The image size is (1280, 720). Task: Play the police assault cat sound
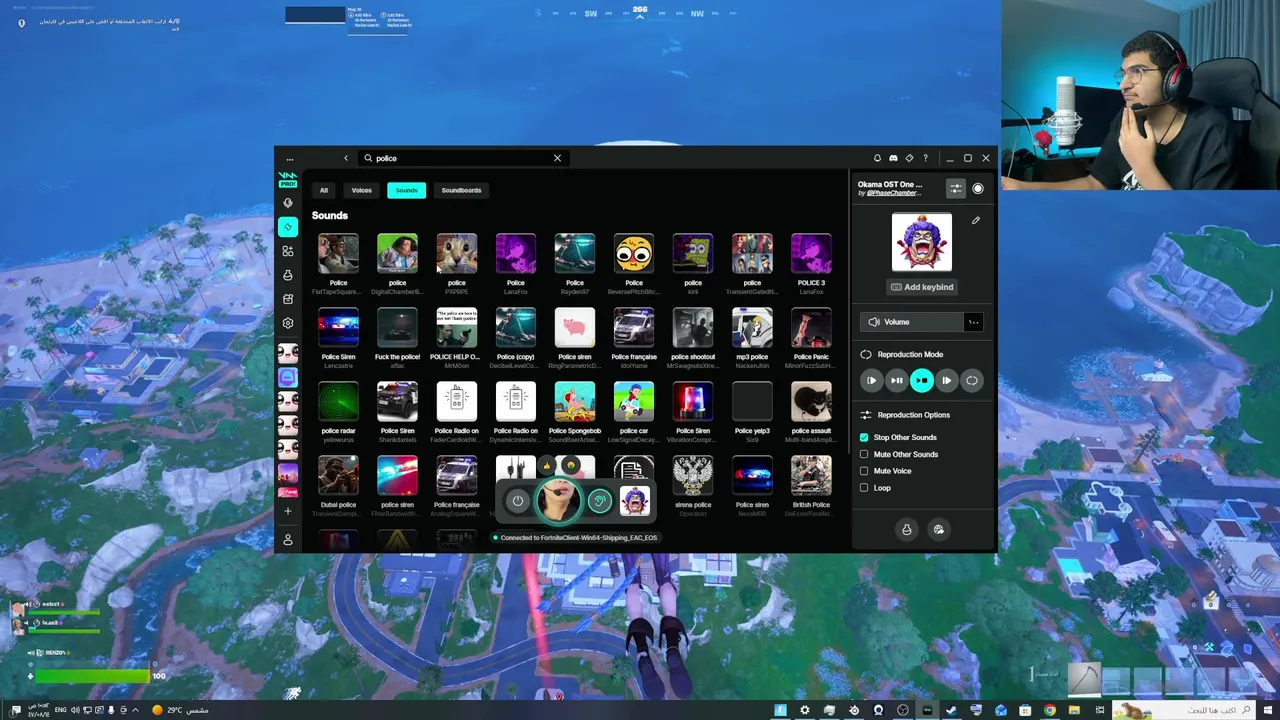pyautogui.click(x=811, y=402)
